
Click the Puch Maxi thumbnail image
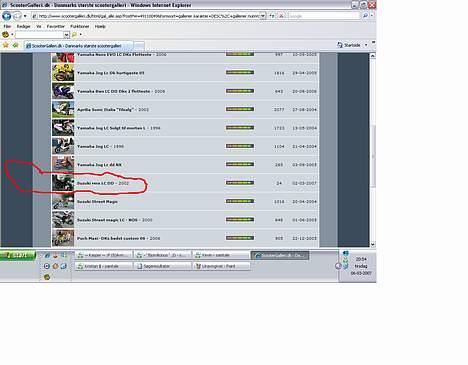[63, 238]
